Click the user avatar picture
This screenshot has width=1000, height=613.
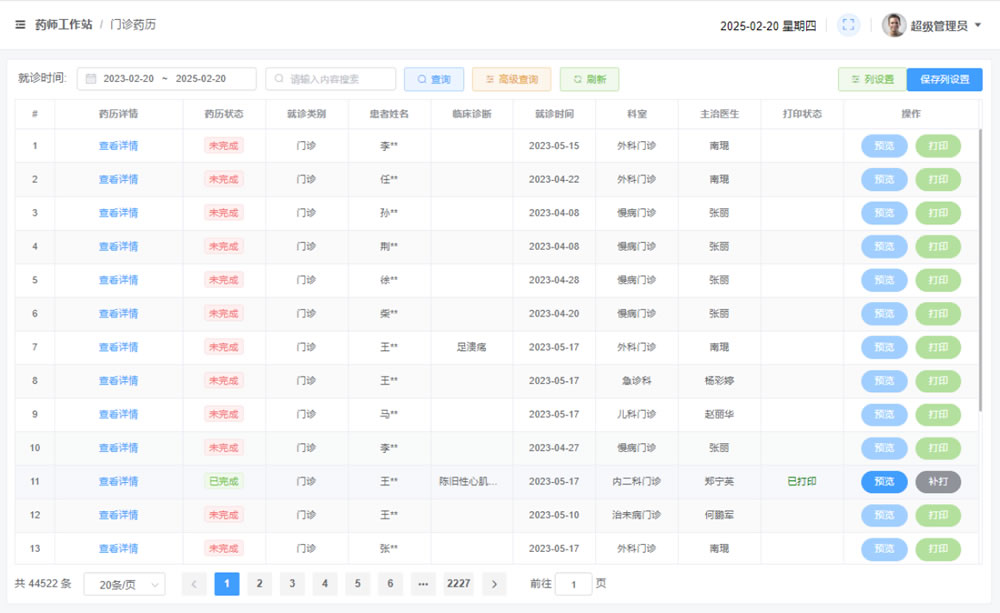pyautogui.click(x=893, y=25)
